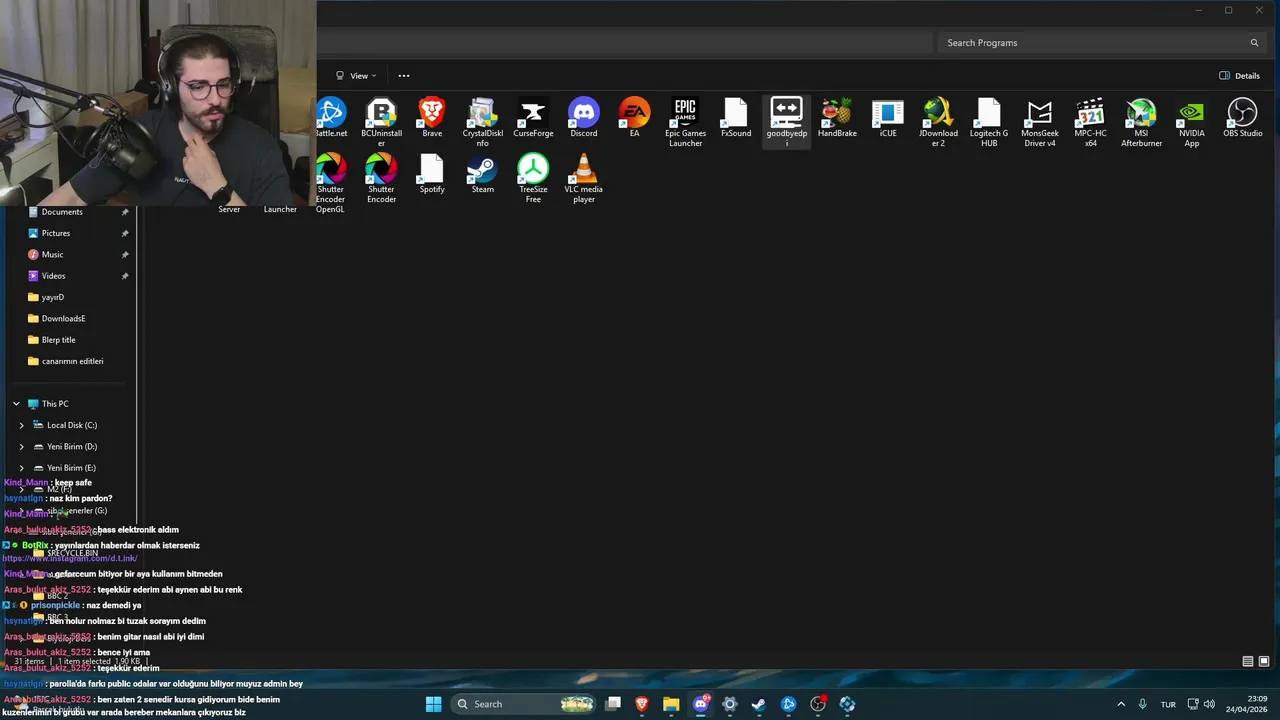1280x720 pixels.
Task: Select the Shutter Encoder OpenGL shortcut
Action: [x=331, y=183]
